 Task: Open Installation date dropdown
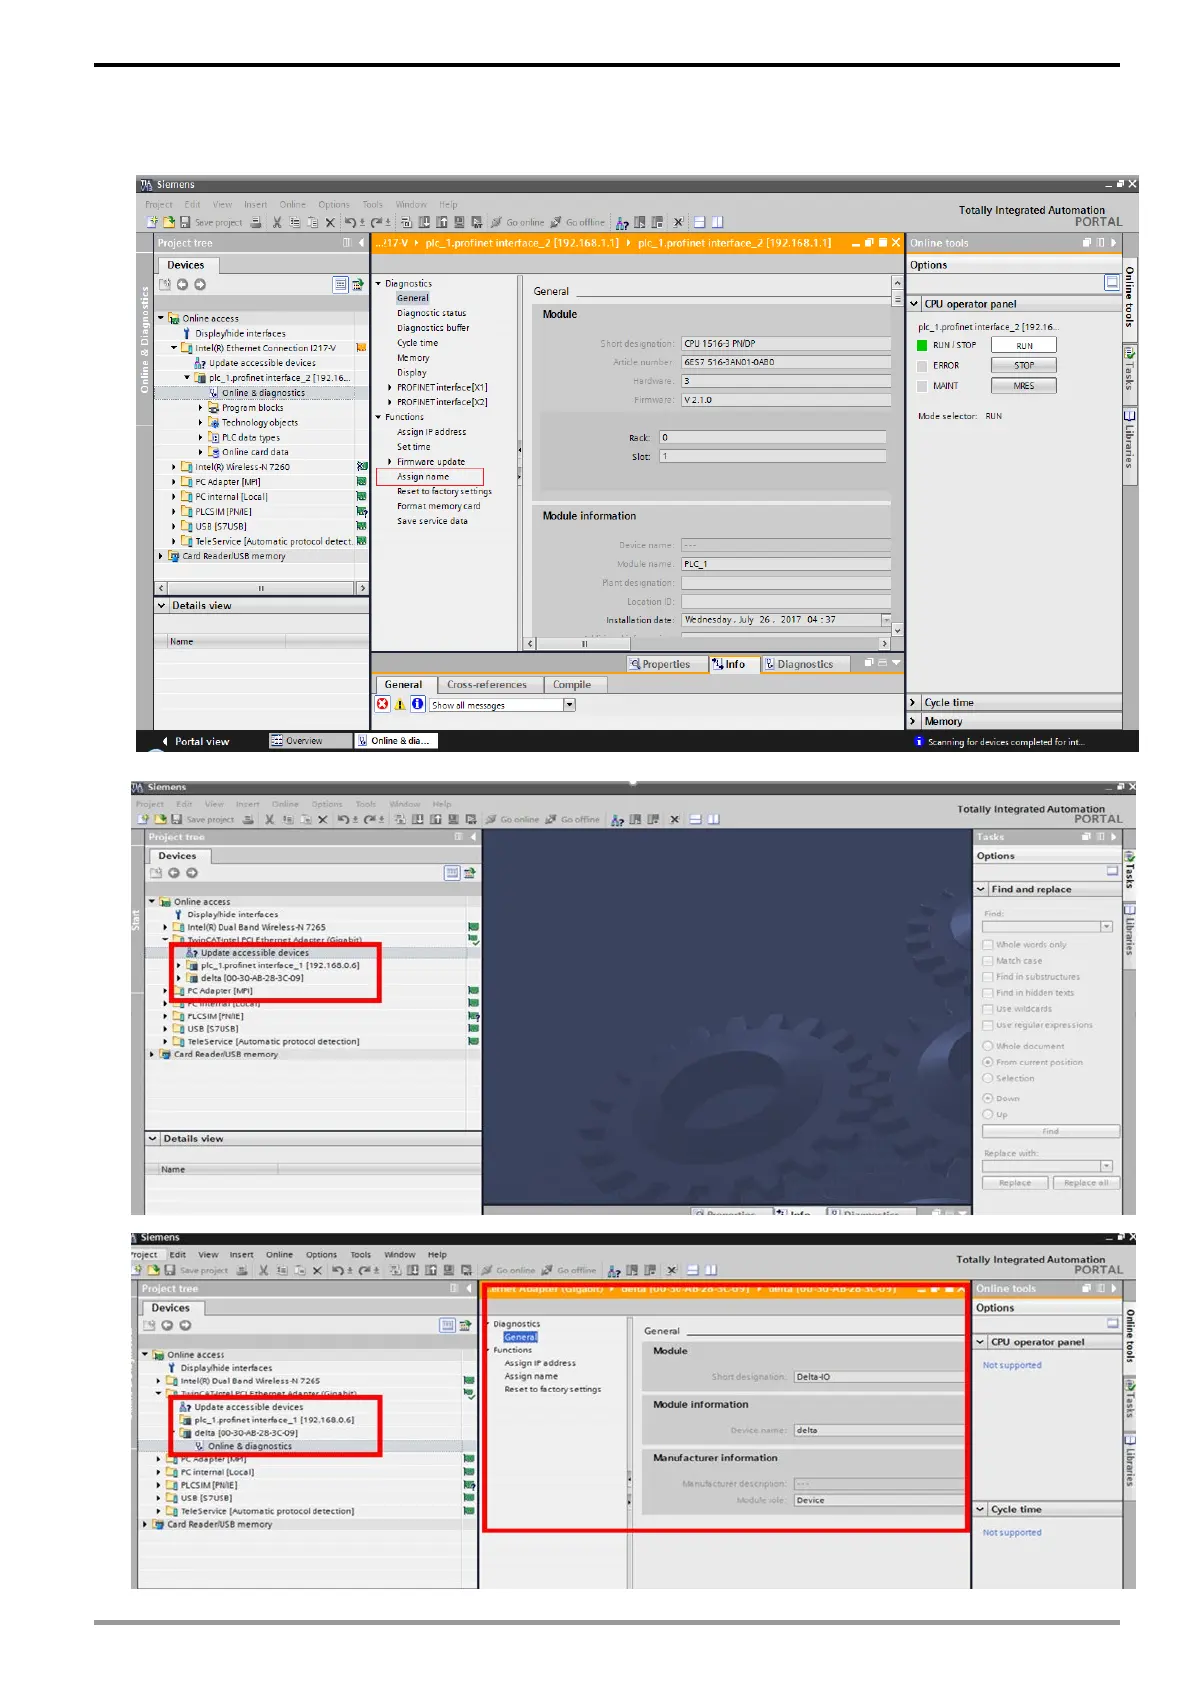885,620
